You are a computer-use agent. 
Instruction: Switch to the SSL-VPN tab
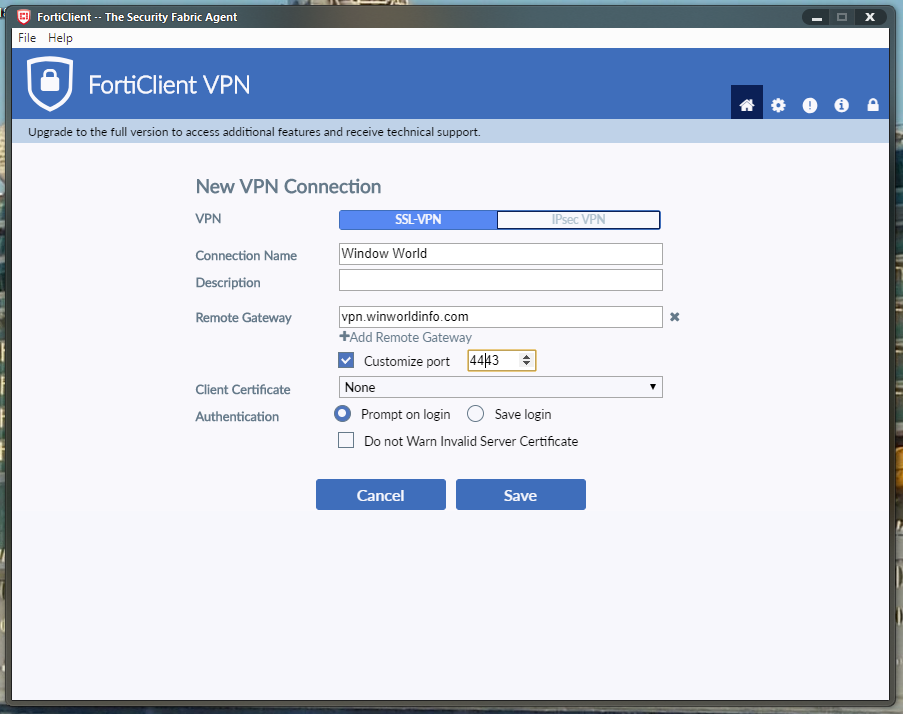coord(418,219)
